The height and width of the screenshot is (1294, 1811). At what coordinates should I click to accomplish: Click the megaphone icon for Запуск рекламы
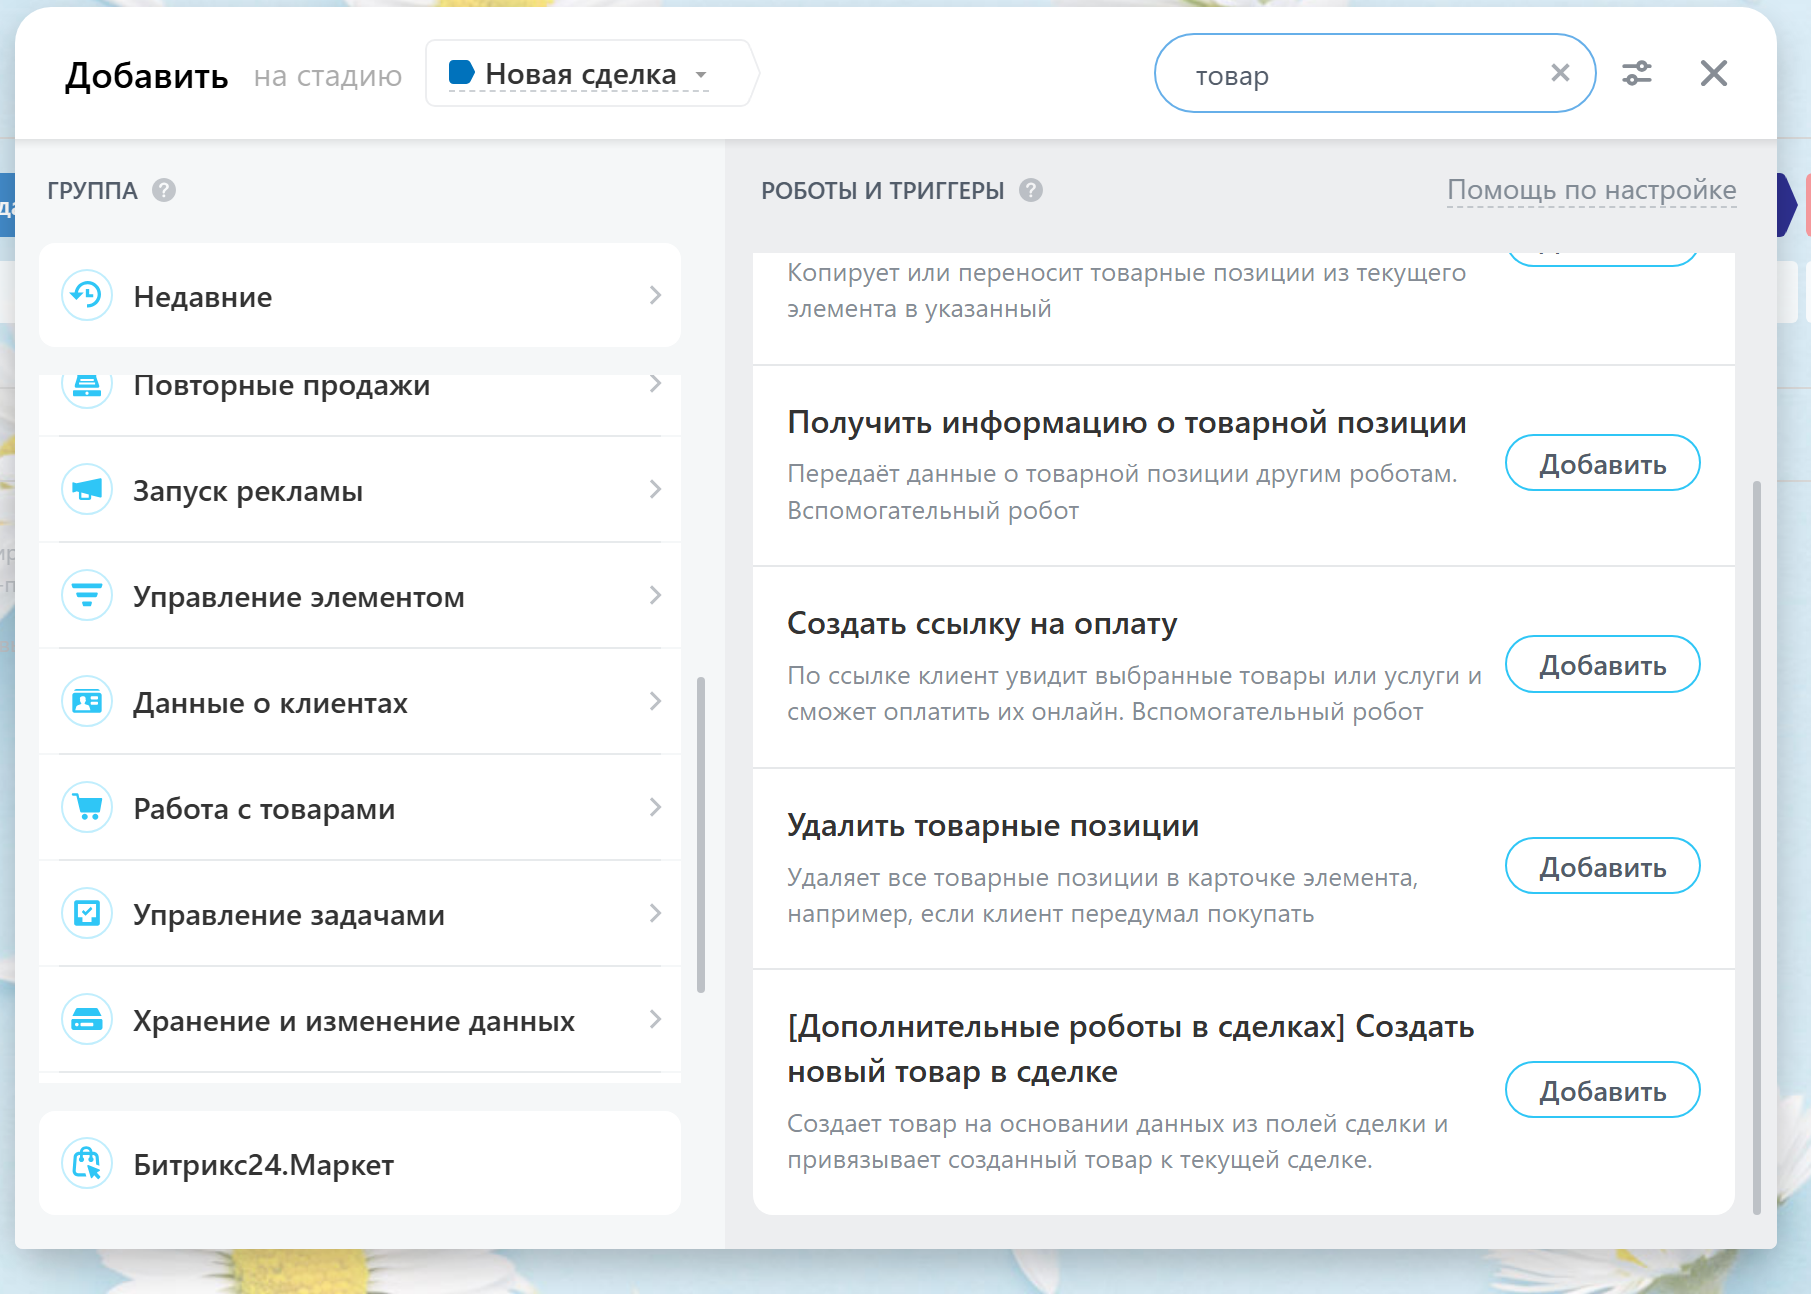pos(87,490)
